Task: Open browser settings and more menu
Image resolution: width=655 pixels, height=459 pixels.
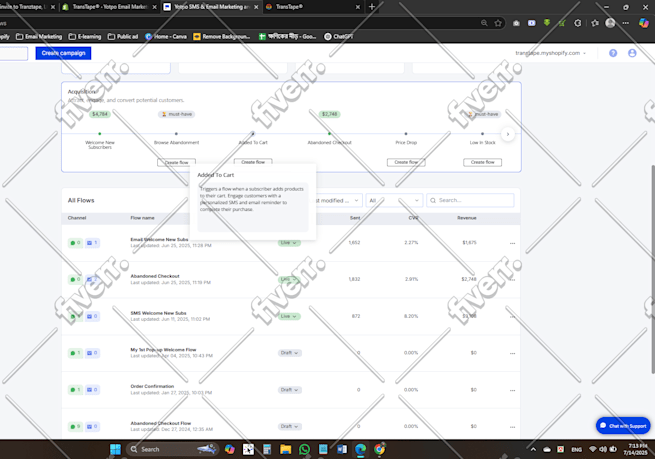Action: coord(625,23)
